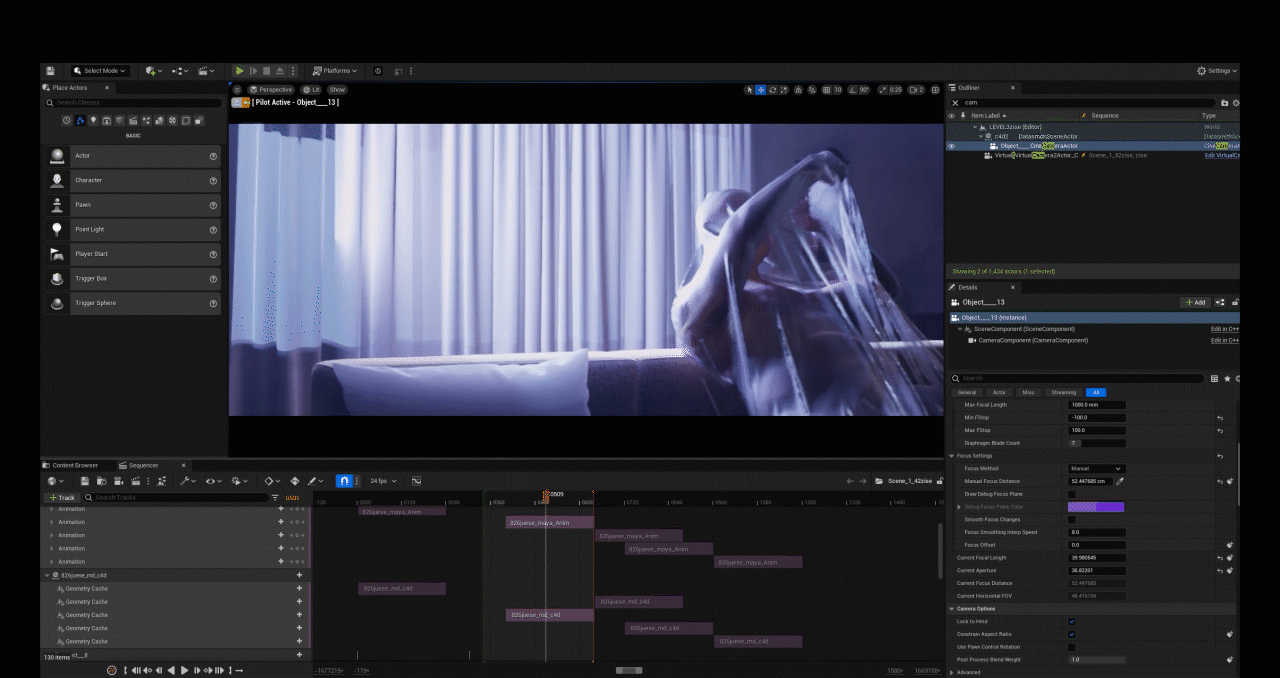The image size is (1280, 678).
Task: Add an Actor from the Place Actors list
Action: click(132, 156)
